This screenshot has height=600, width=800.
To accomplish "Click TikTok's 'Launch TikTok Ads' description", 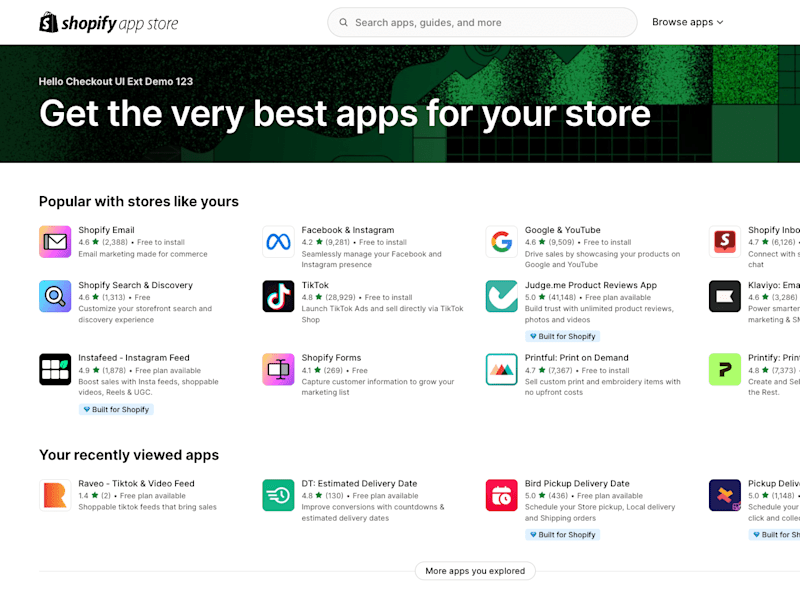I will coord(382,314).
